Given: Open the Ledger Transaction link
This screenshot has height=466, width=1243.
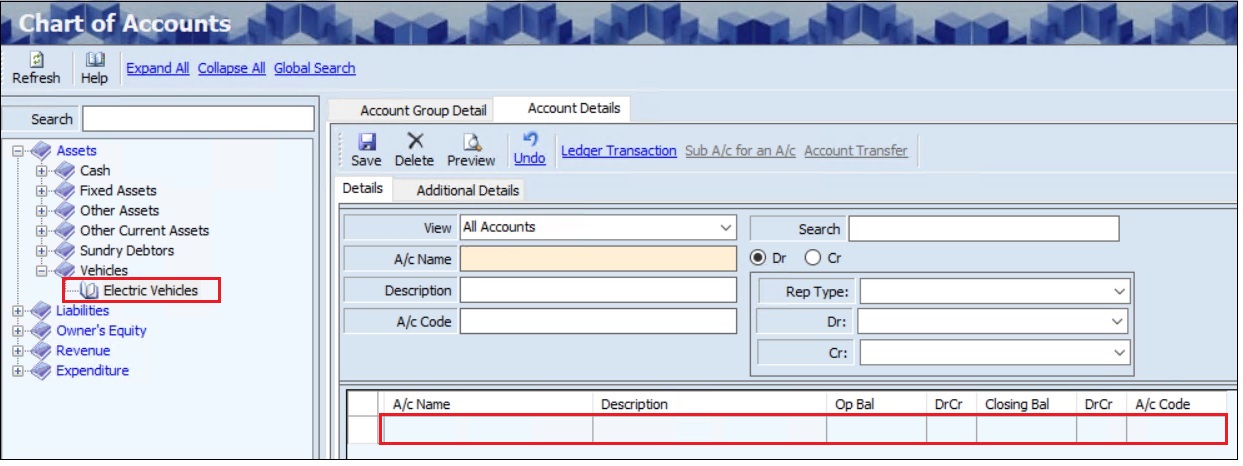Looking at the screenshot, I should coord(618,151).
